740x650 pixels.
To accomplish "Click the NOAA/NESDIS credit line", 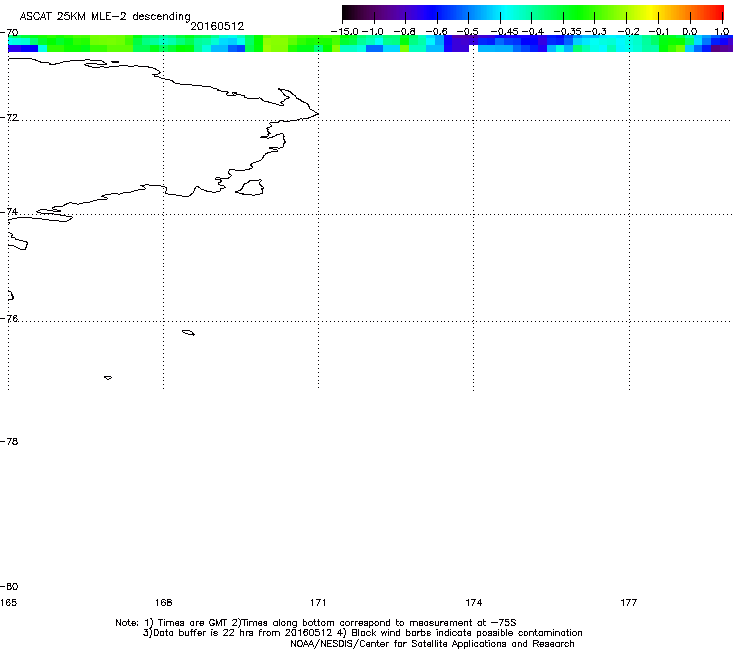I will tap(432, 643).
